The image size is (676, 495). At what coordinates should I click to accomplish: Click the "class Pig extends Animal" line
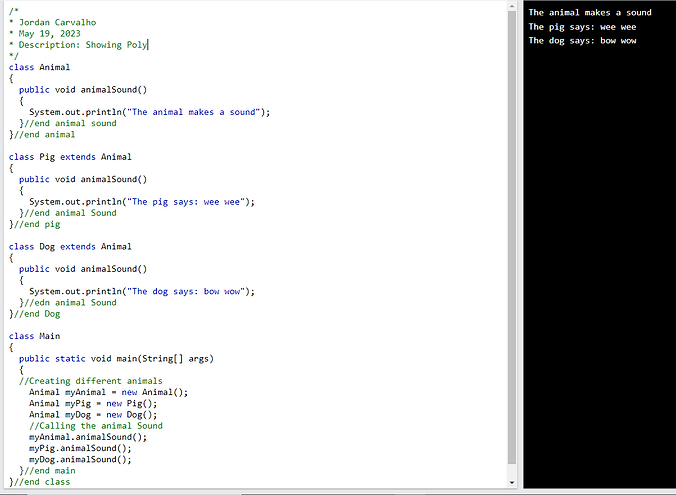(x=70, y=157)
